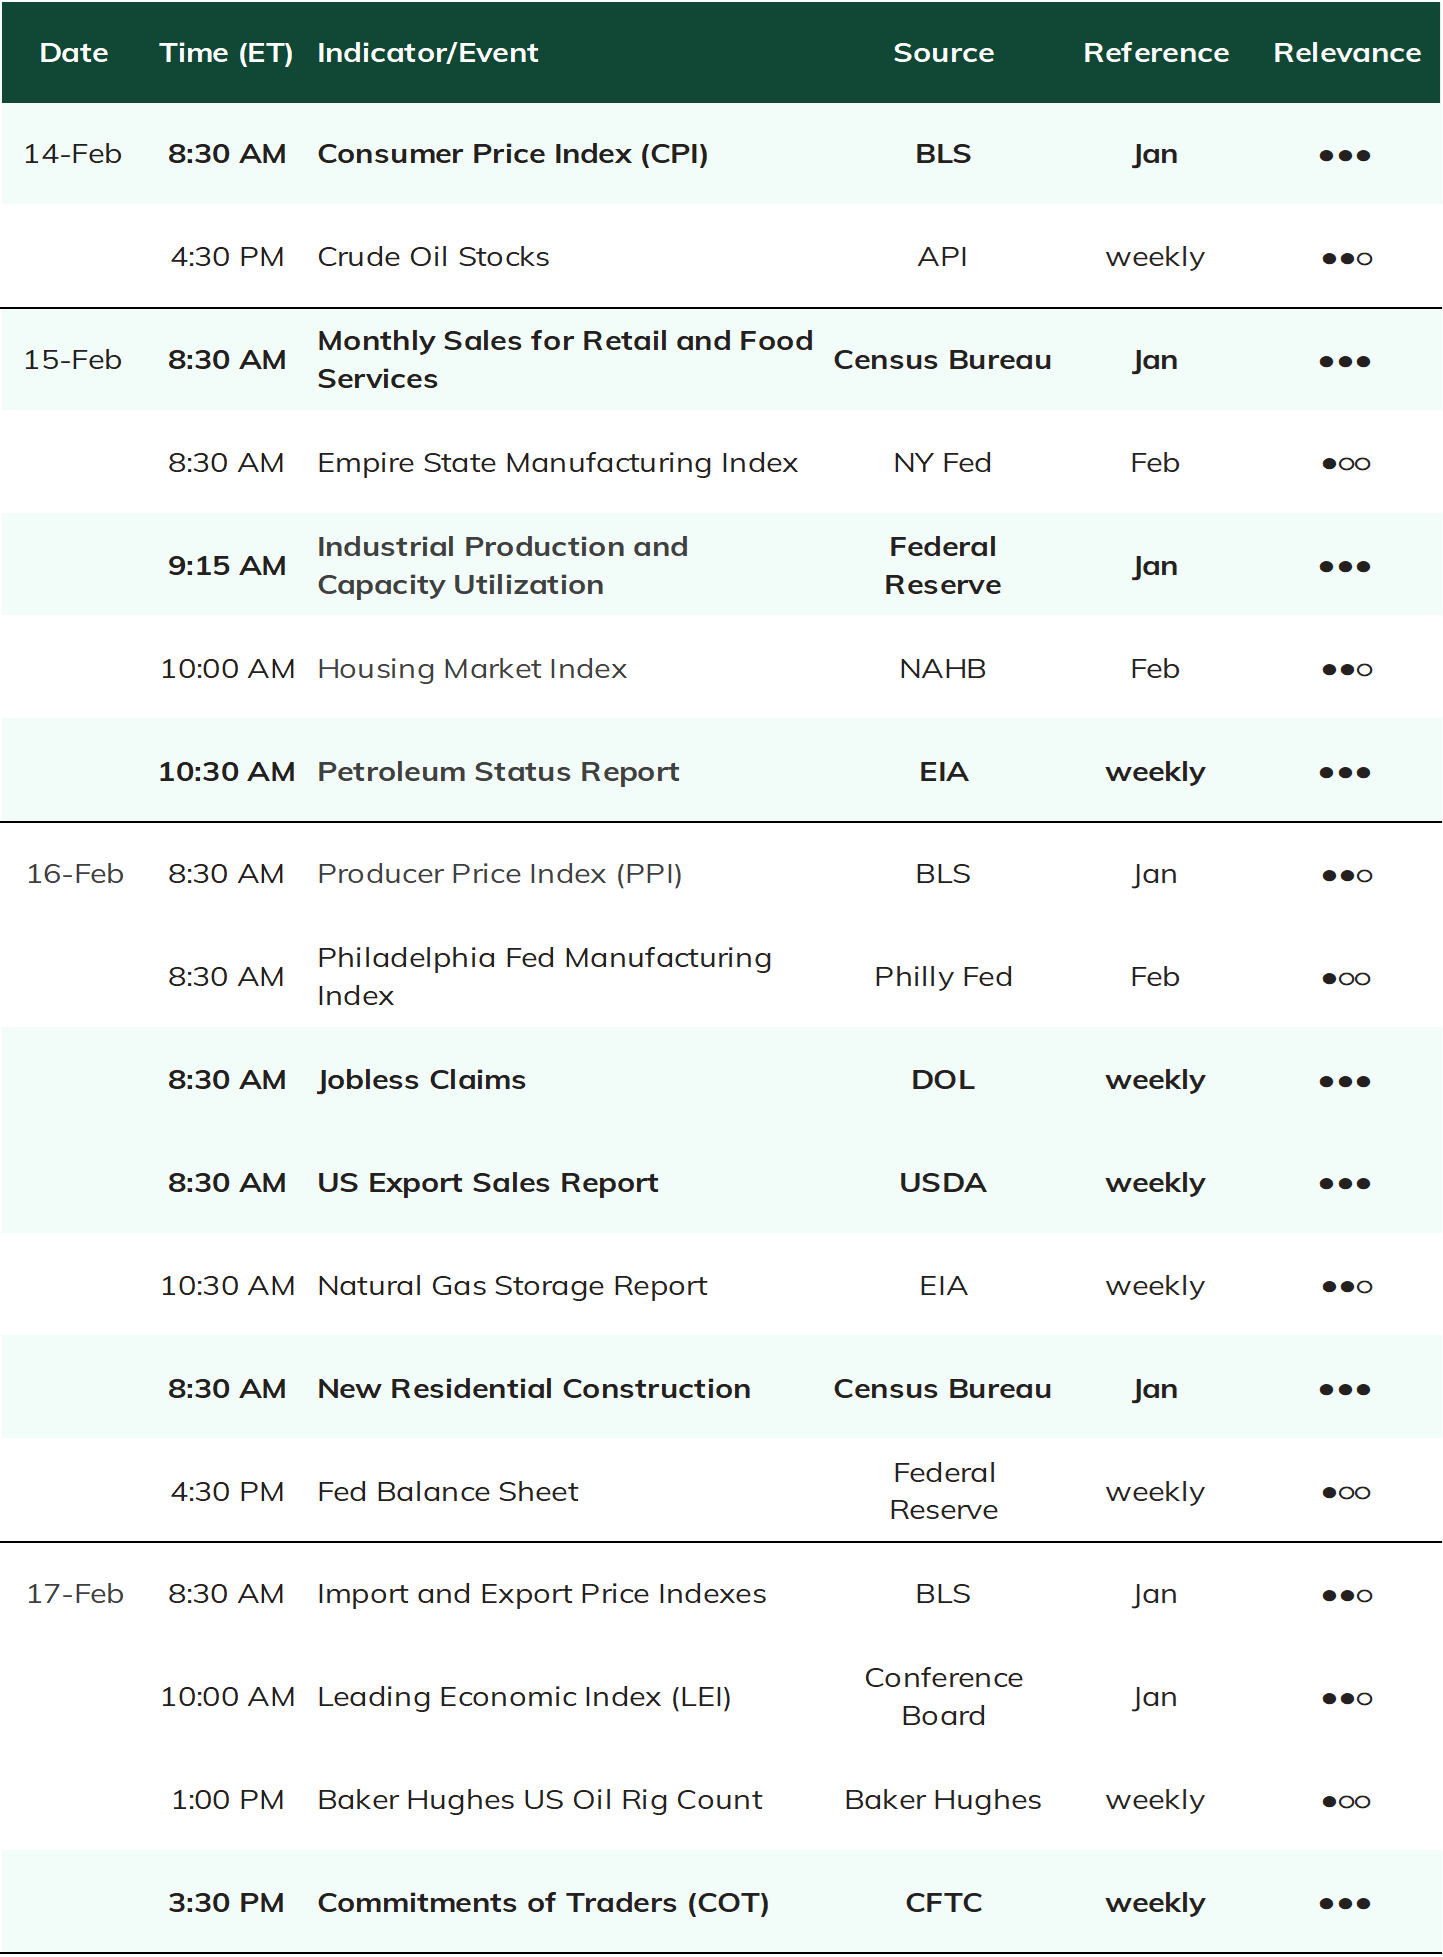Click the NAHB source cell
Screen dimensions: 1443x1957
click(x=943, y=669)
